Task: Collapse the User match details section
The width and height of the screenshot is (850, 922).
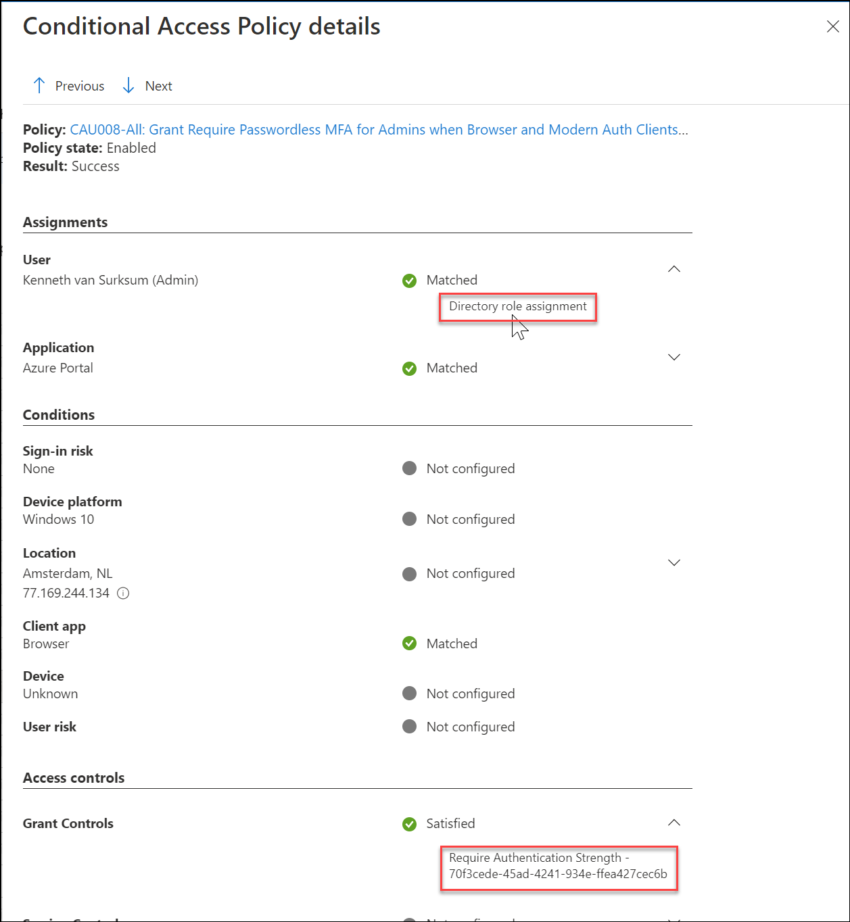Action: [x=674, y=268]
